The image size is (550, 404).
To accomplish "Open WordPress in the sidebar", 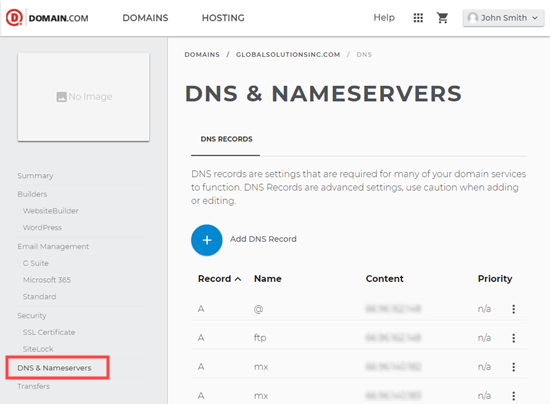I will [42, 228].
